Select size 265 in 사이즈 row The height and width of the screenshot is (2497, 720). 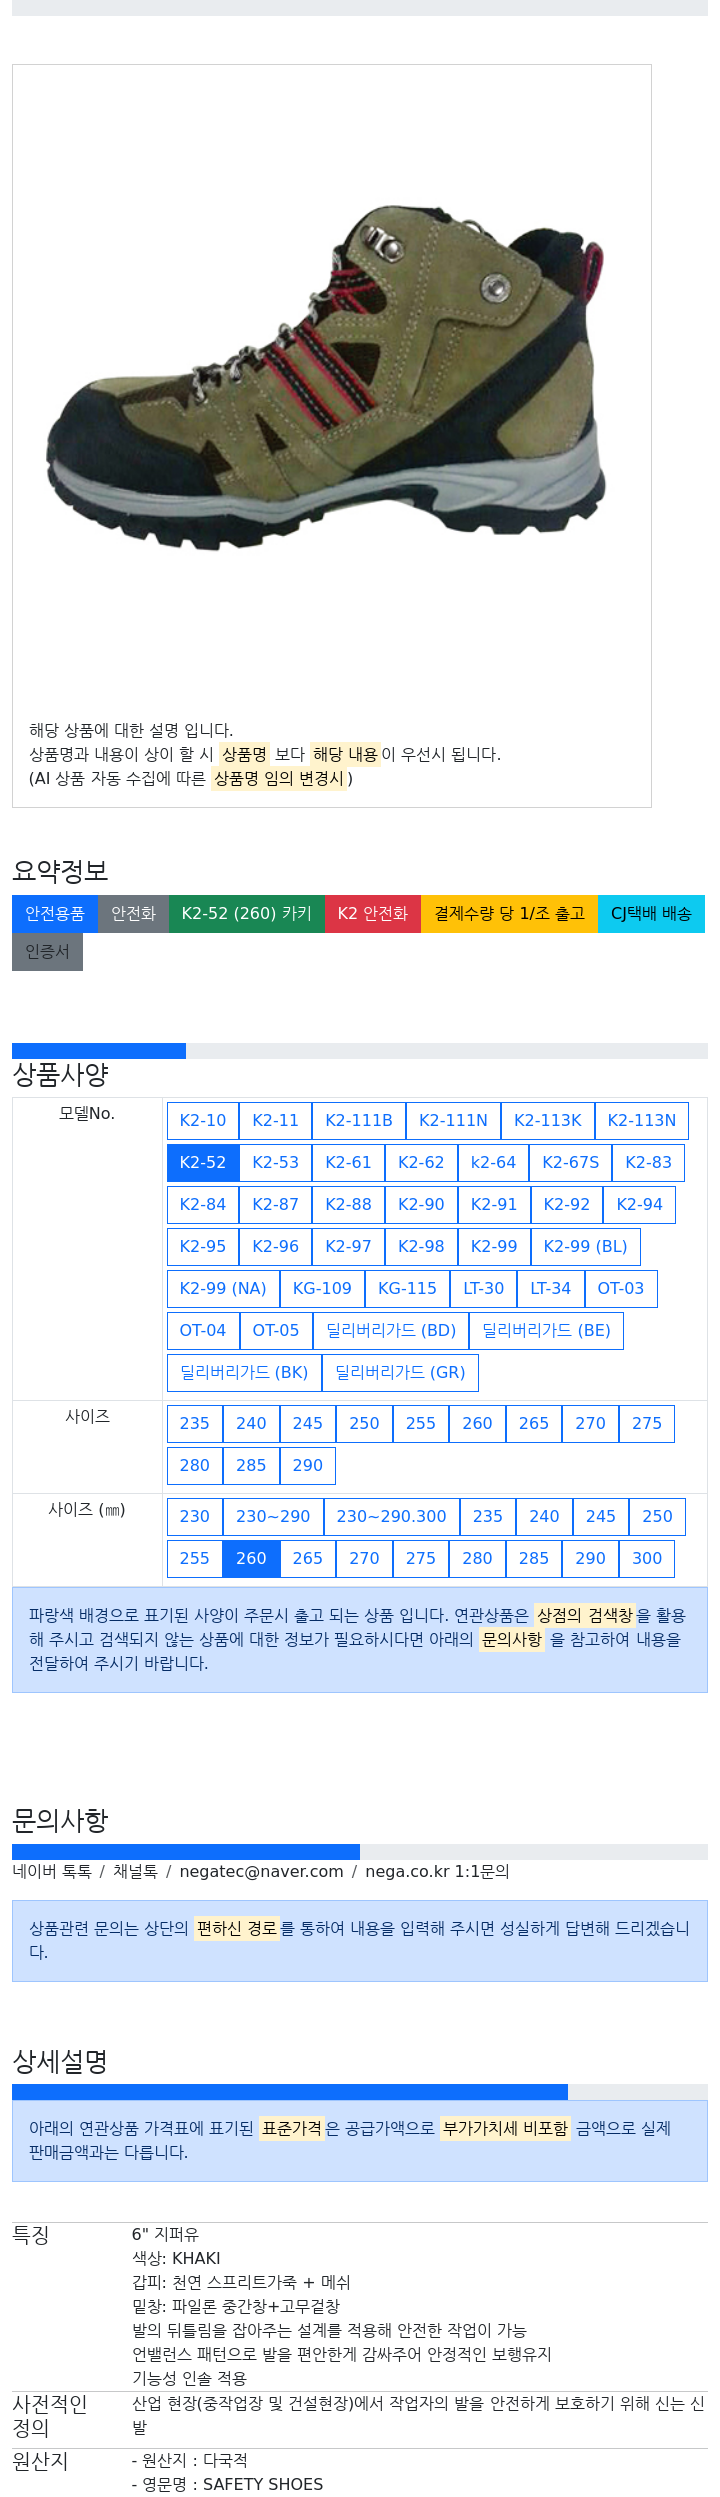[534, 1423]
